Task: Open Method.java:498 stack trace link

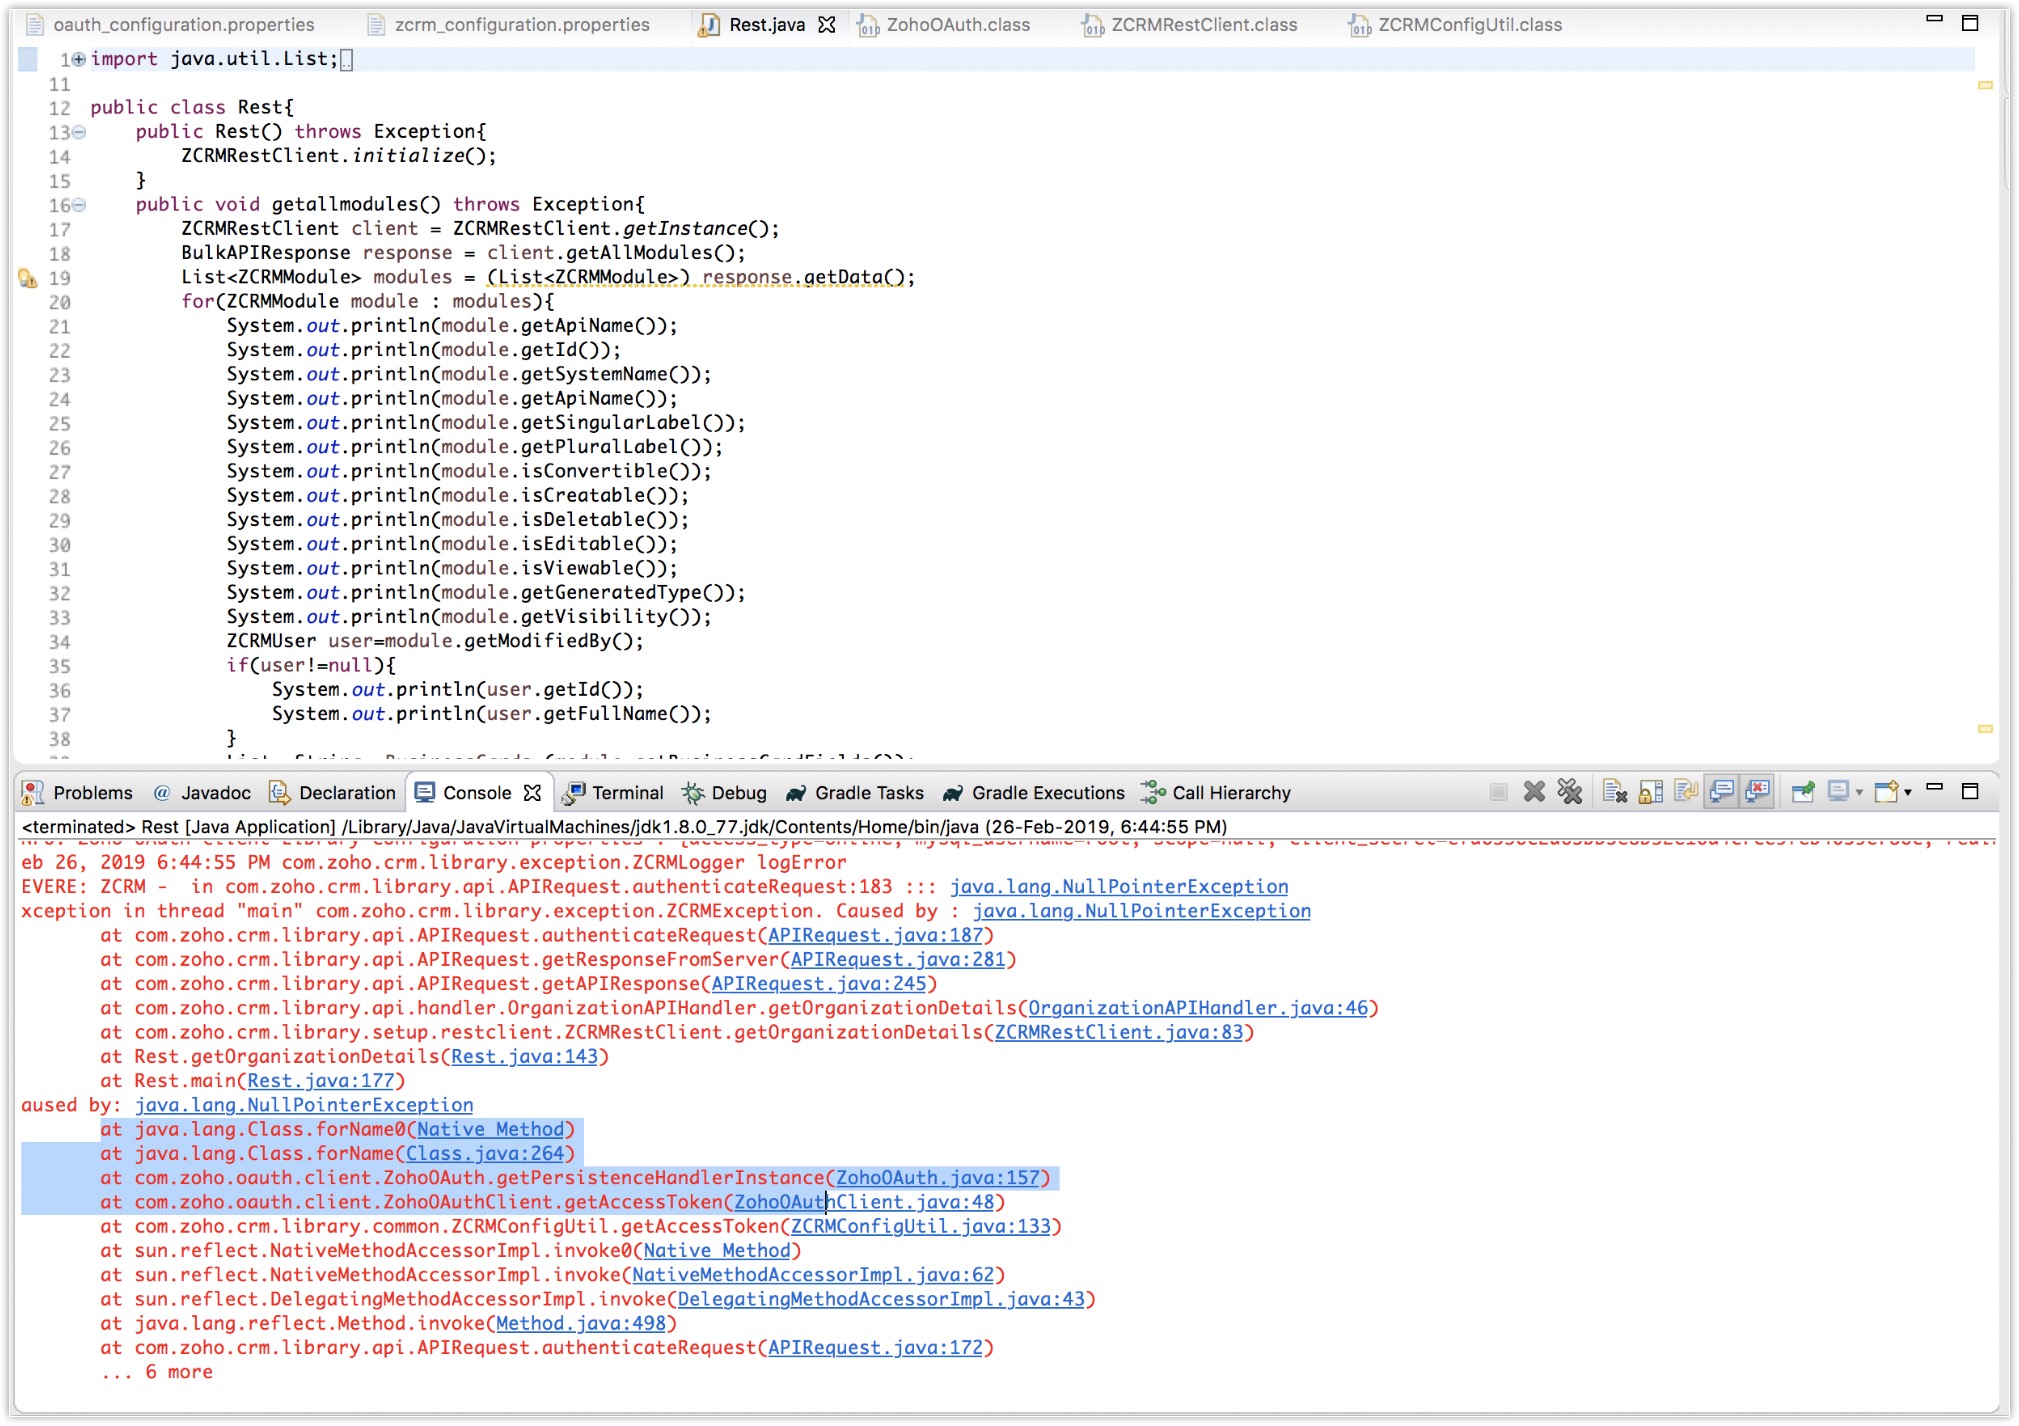Action: (581, 1323)
